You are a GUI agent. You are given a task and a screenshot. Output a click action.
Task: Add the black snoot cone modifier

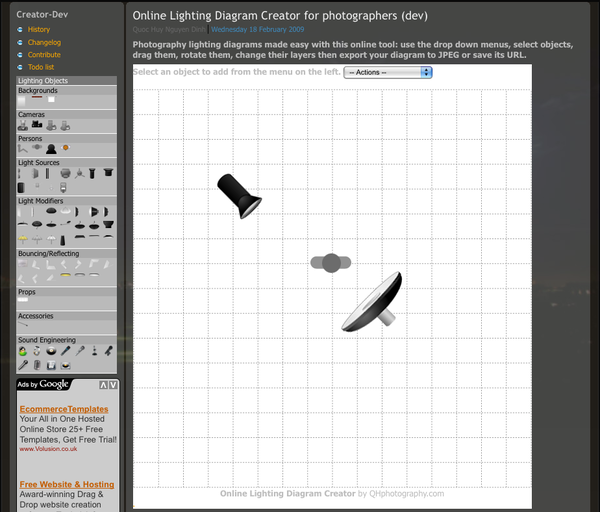[x=63, y=240]
